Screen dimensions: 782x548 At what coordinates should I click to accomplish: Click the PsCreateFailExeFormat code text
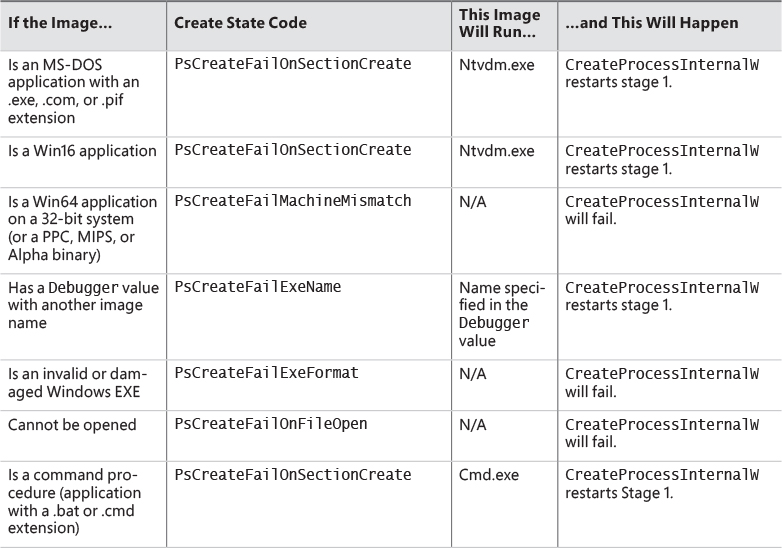[x=266, y=373]
